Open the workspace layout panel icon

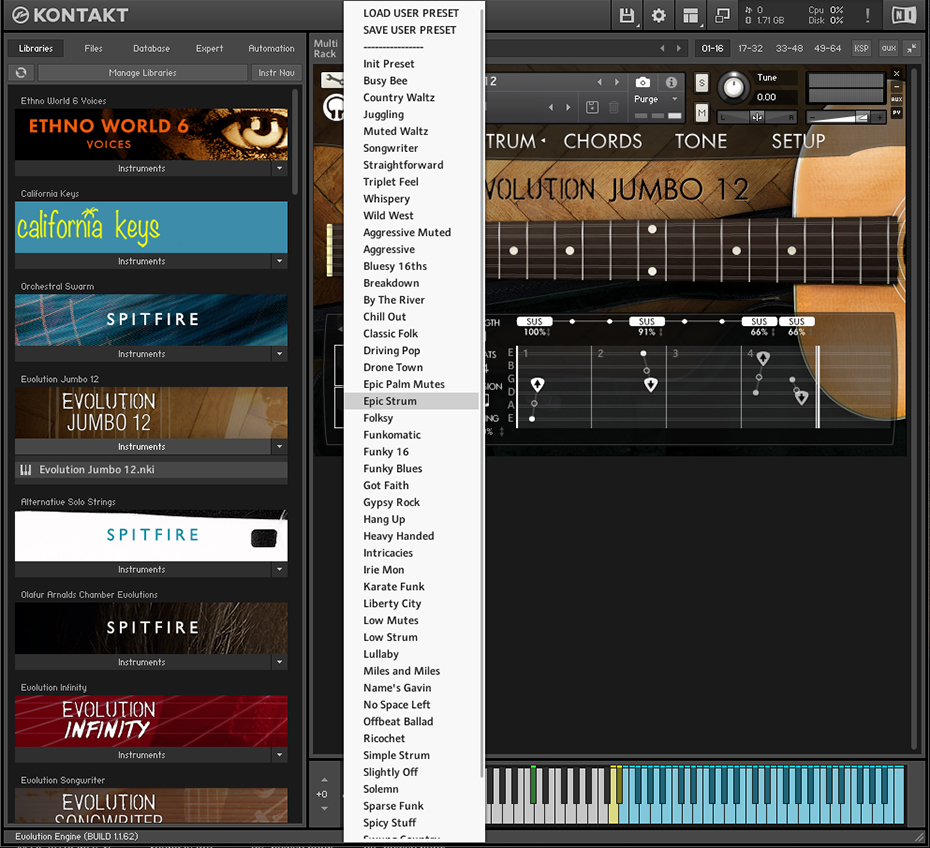coord(690,15)
